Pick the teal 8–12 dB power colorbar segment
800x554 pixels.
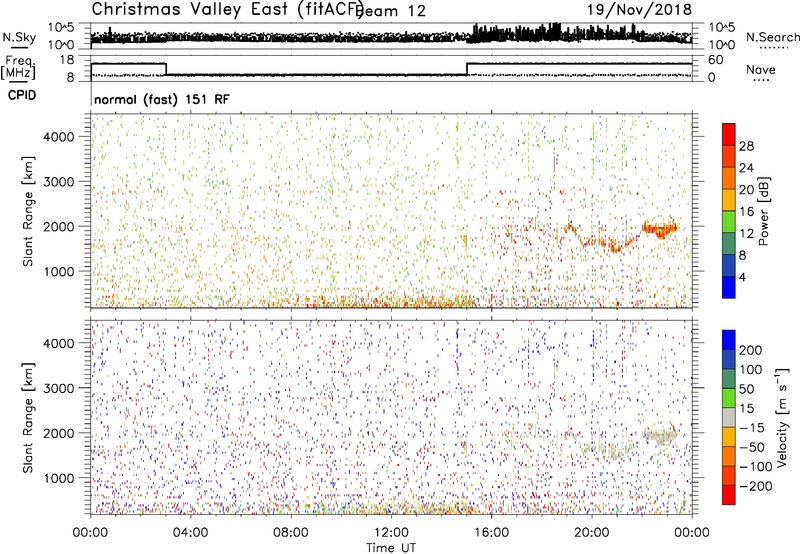tap(729, 243)
